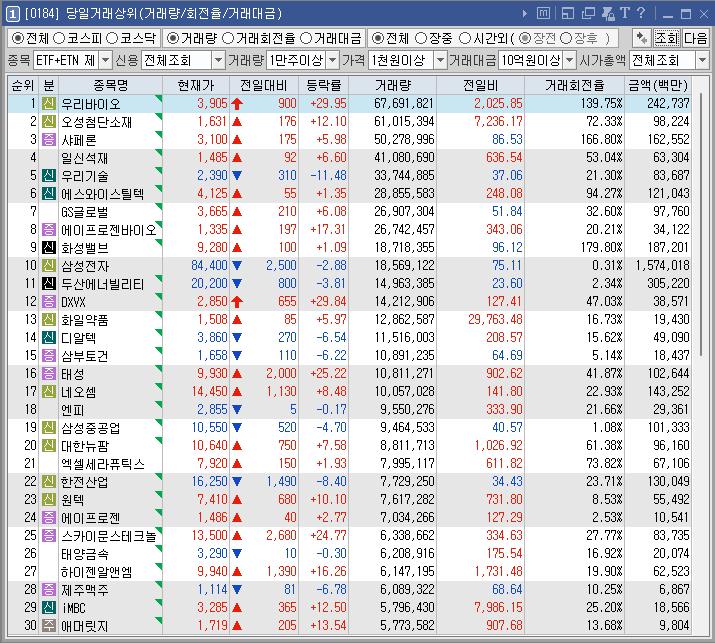715x643 pixels.
Task: Click the right-arrow expand icon in title bar
Action: pyautogui.click(x=525, y=14)
